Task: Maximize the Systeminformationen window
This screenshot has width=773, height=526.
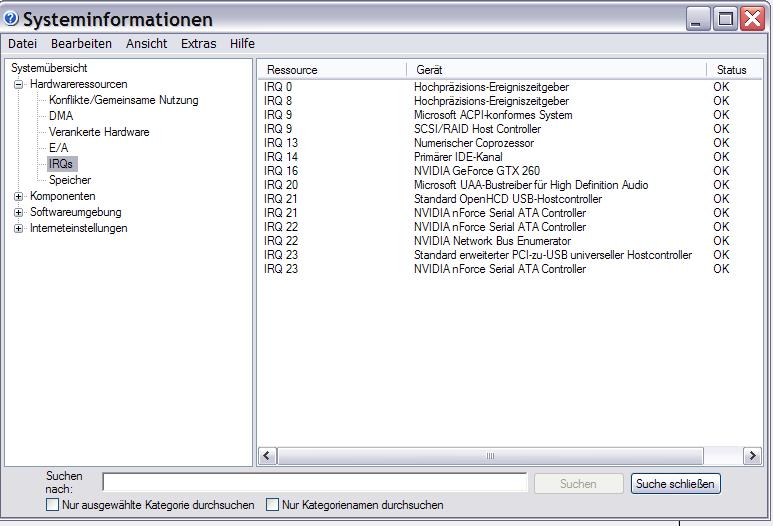Action: tap(725, 19)
